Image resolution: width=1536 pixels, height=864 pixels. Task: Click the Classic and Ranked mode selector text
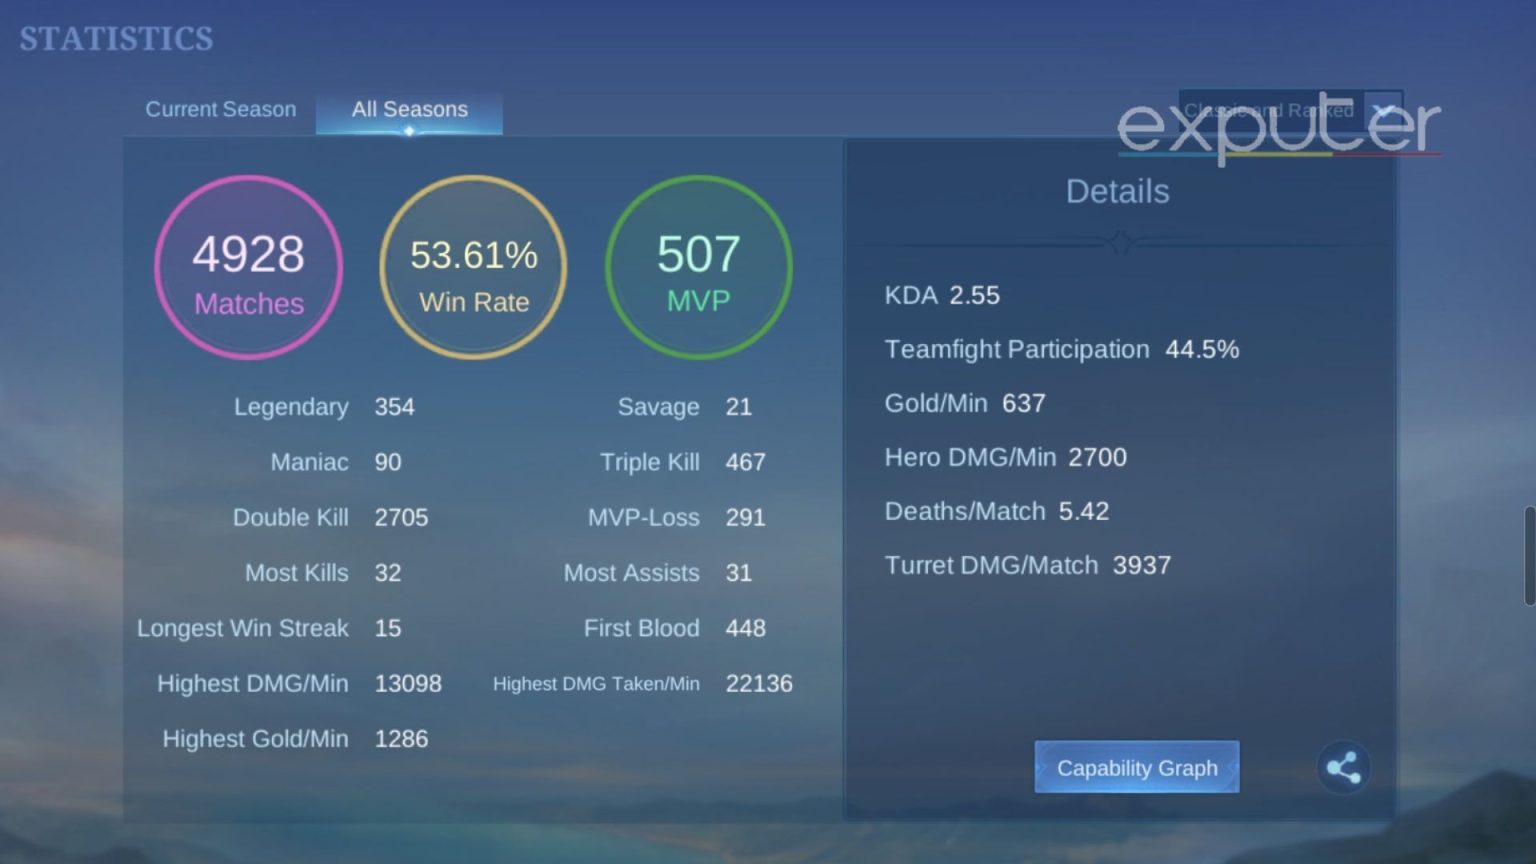pyautogui.click(x=1268, y=110)
